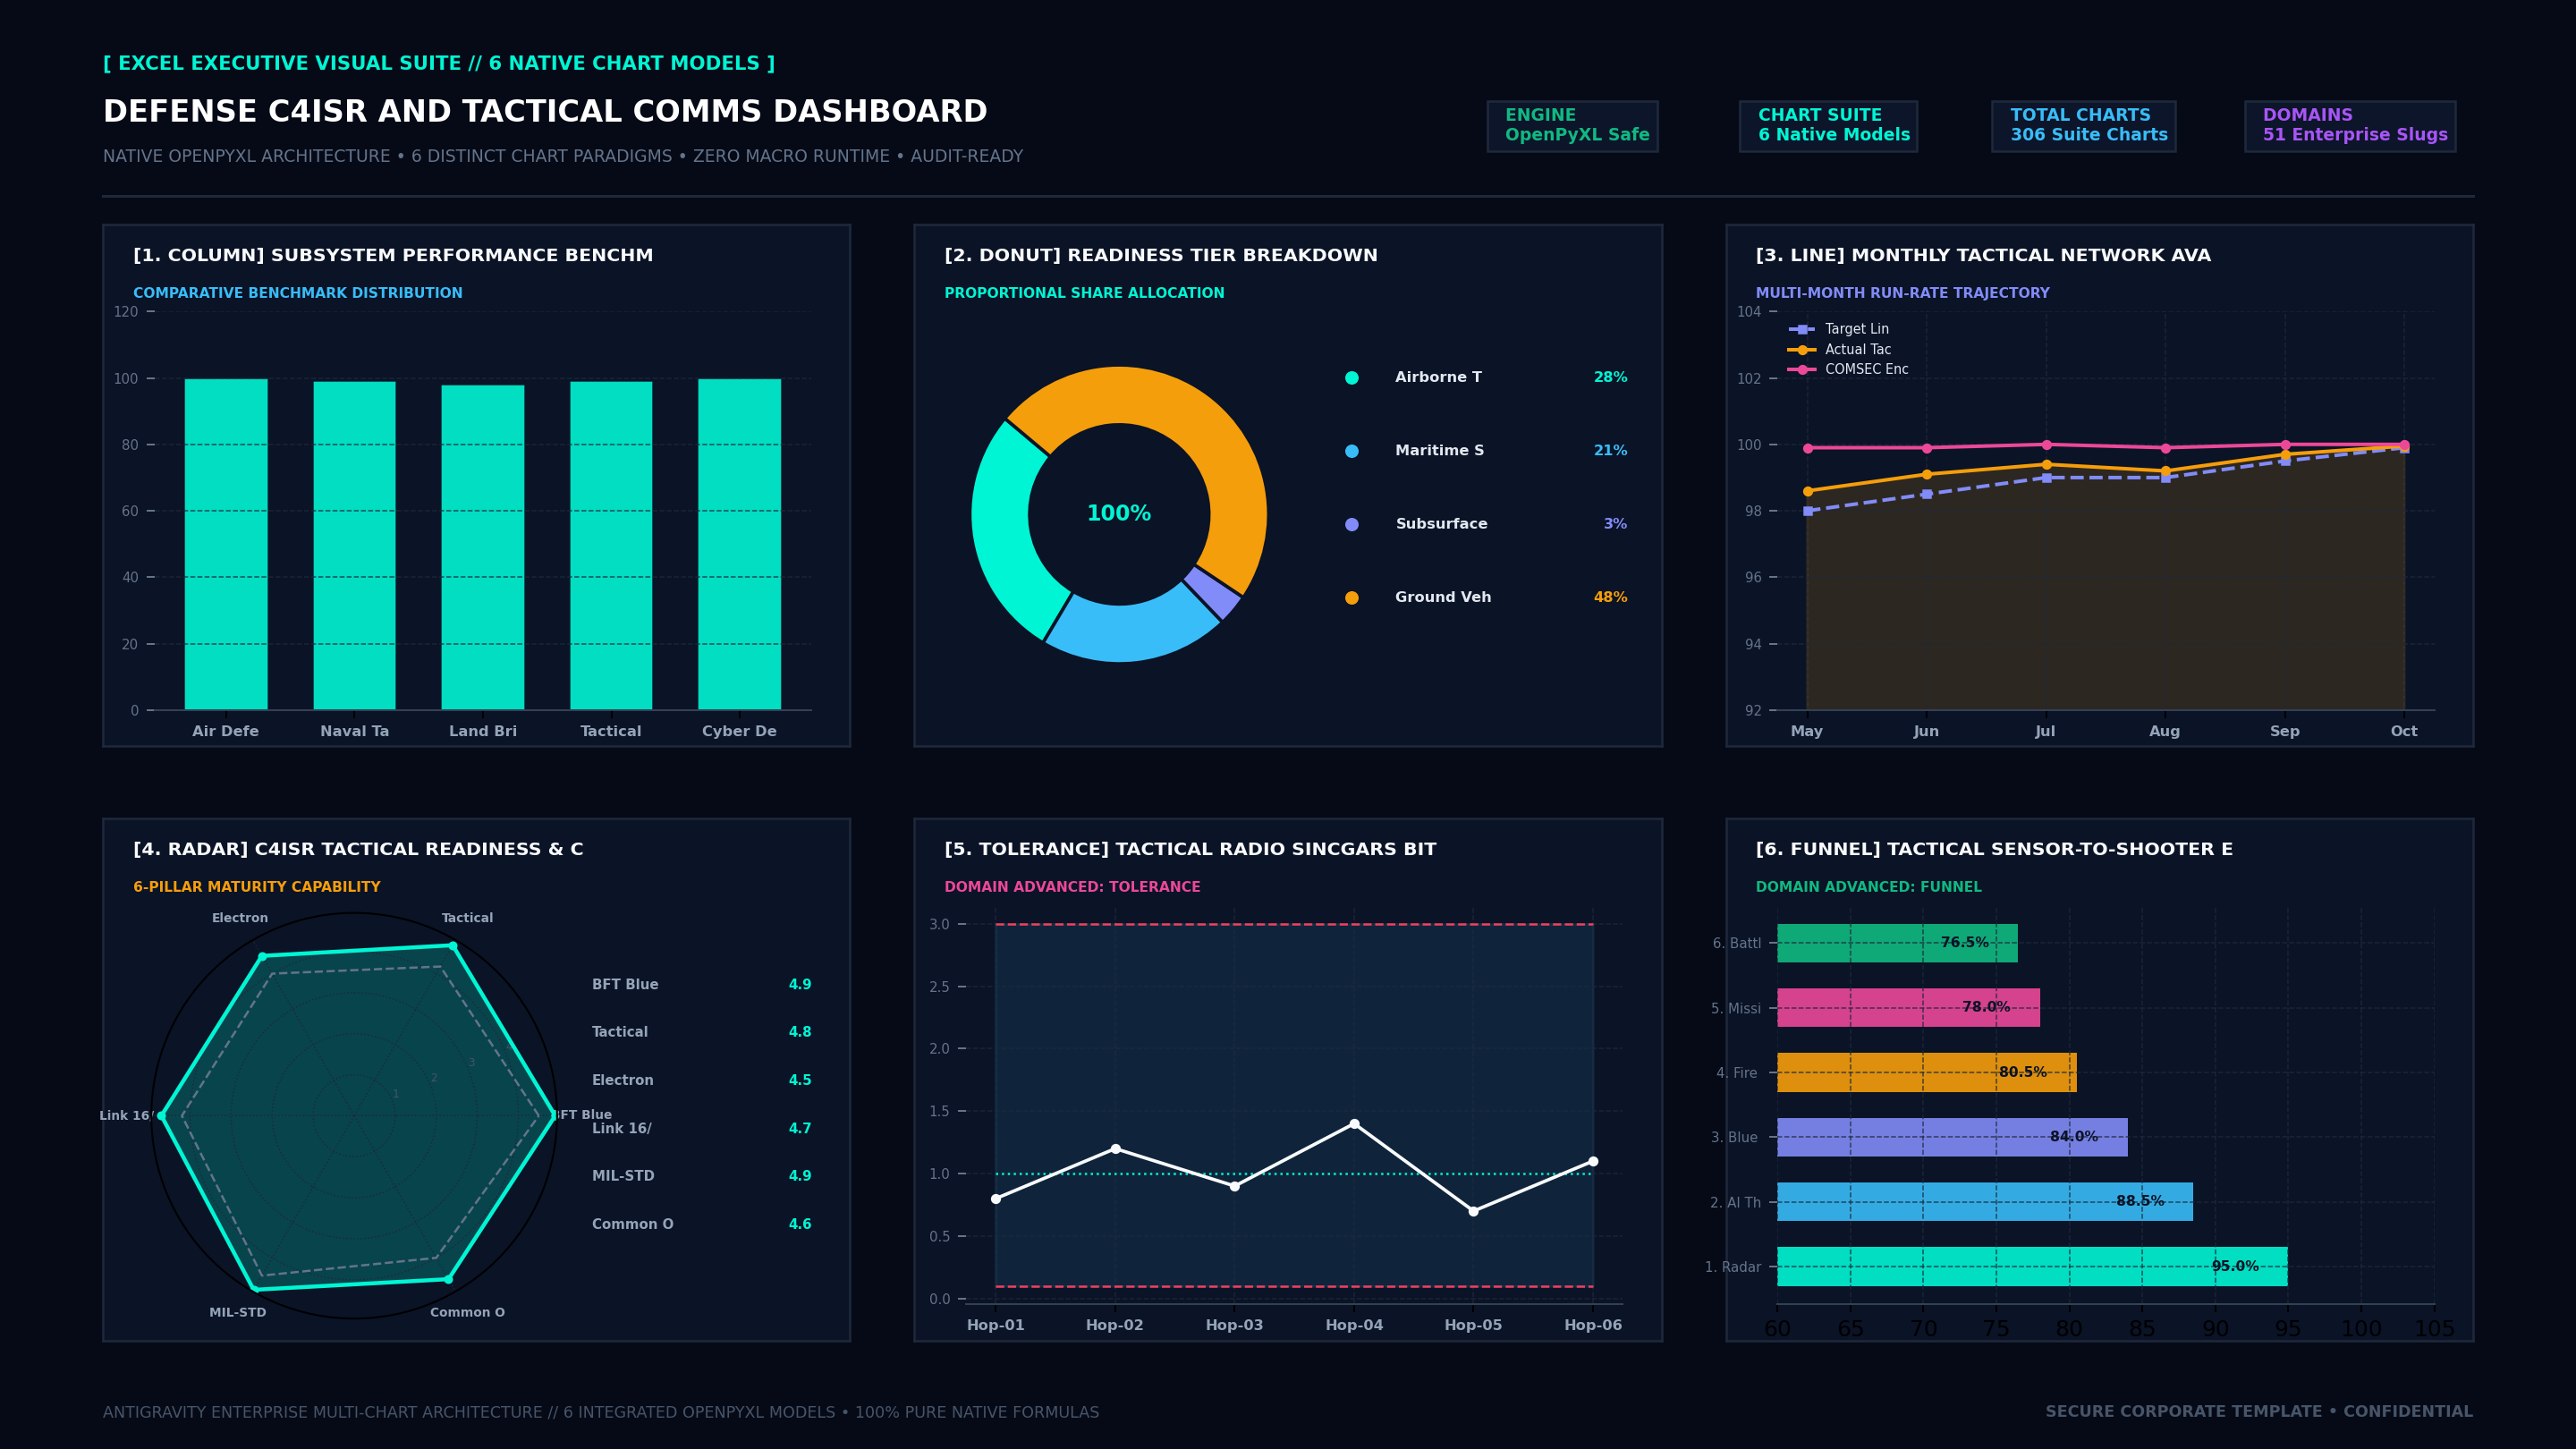Click the COMSEC Enc legend marker
The height and width of the screenshot is (1449, 2576).
point(1802,370)
